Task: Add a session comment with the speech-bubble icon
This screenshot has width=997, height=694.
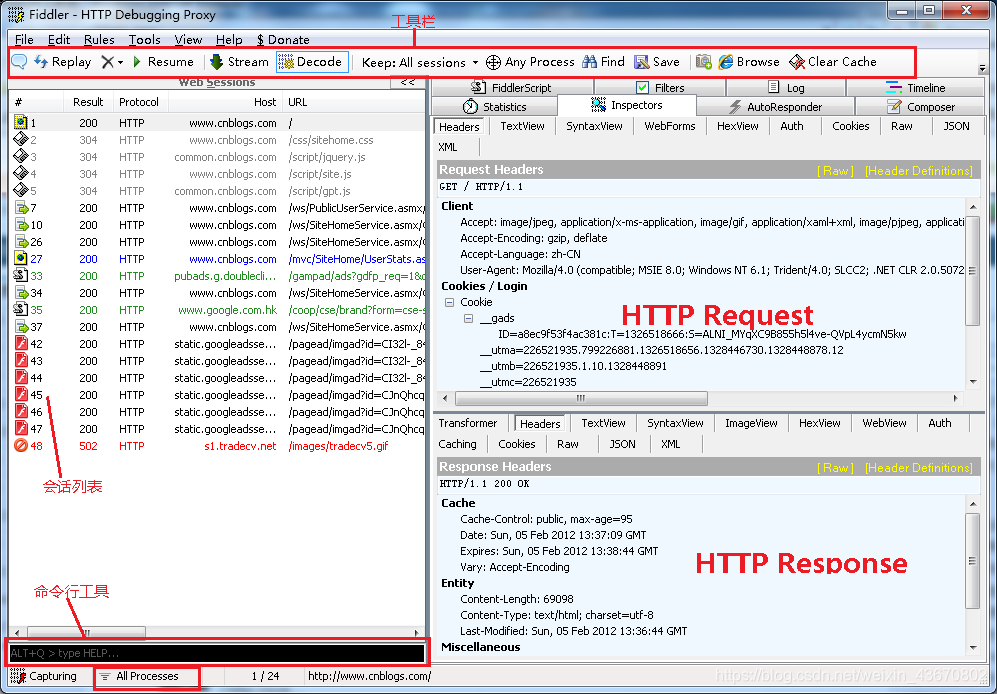Action: click(x=19, y=61)
